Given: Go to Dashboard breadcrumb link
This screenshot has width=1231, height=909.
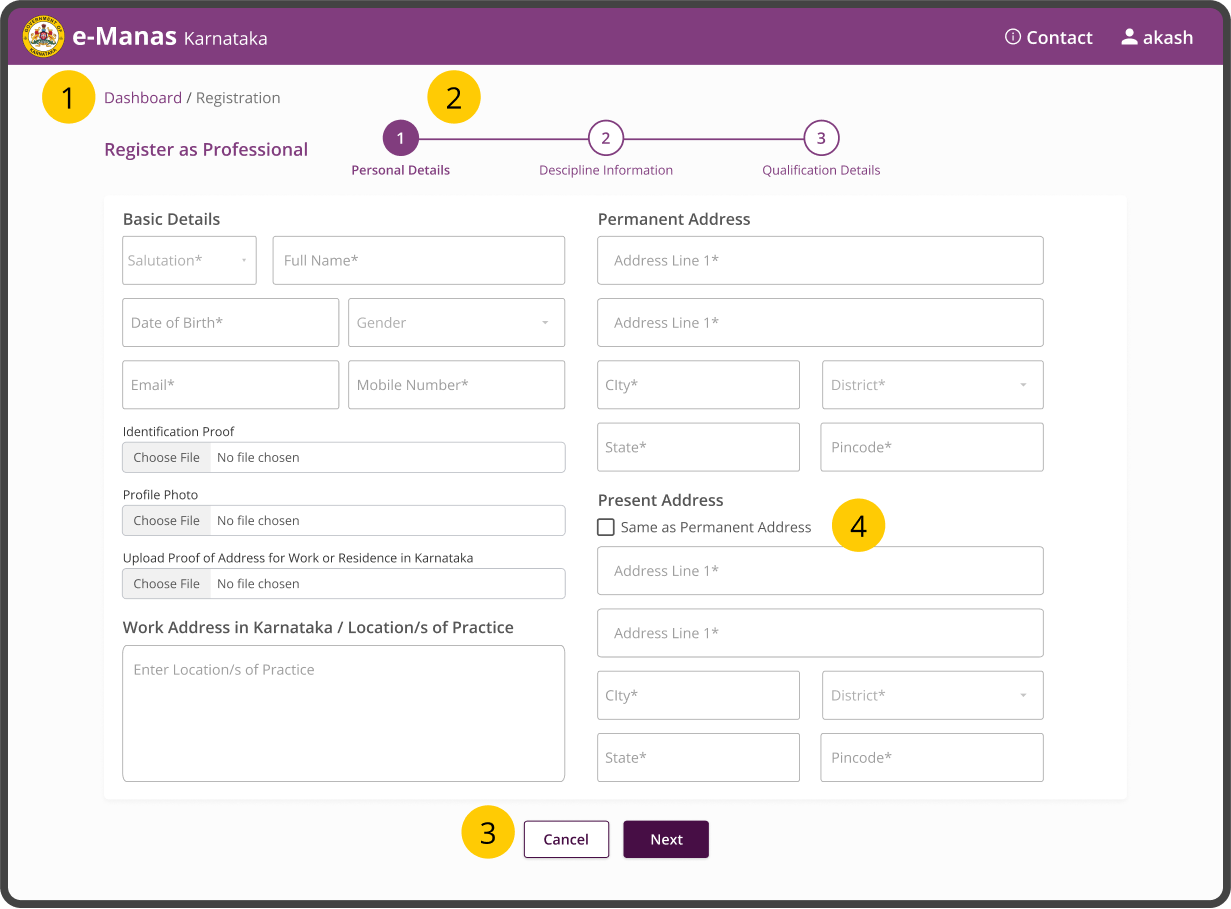Looking at the screenshot, I should (x=143, y=98).
